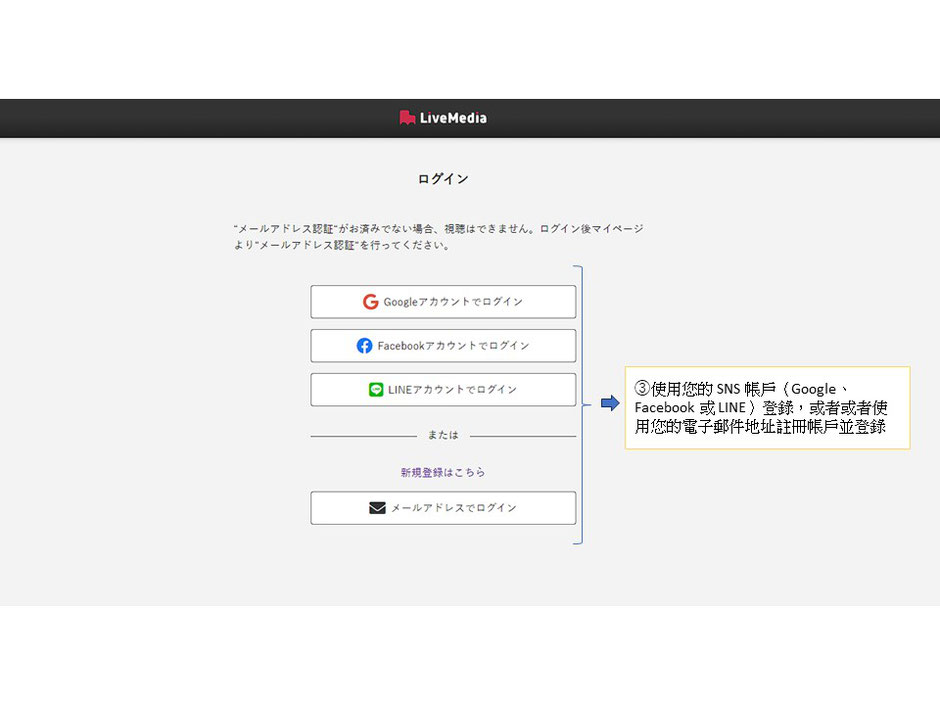This screenshot has height=705, width=940.
Task: Click the black envelope mail icon
Action: (x=377, y=508)
